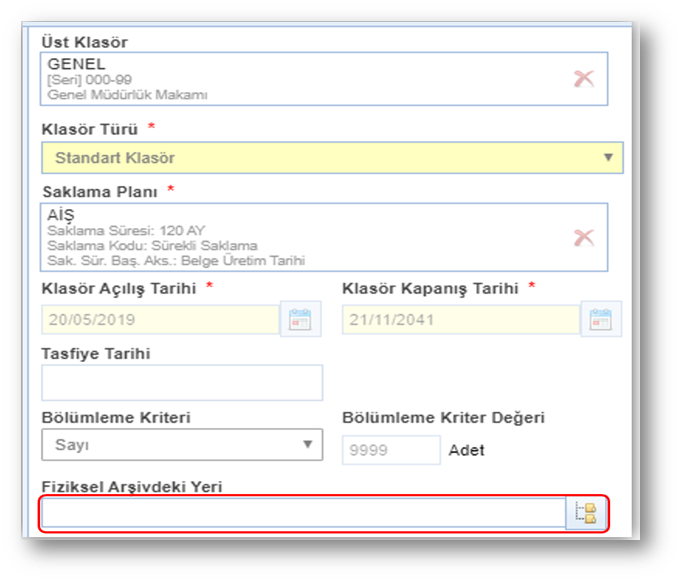Click the 20/05/2019 opening date field

coord(160,320)
